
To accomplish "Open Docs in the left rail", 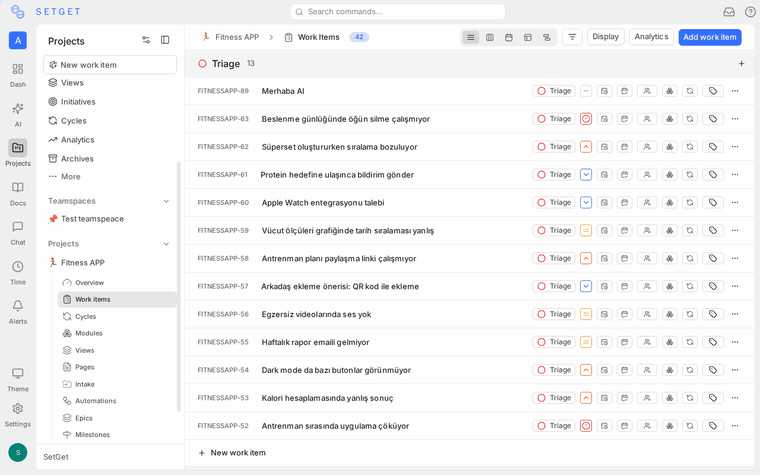I will point(17,194).
